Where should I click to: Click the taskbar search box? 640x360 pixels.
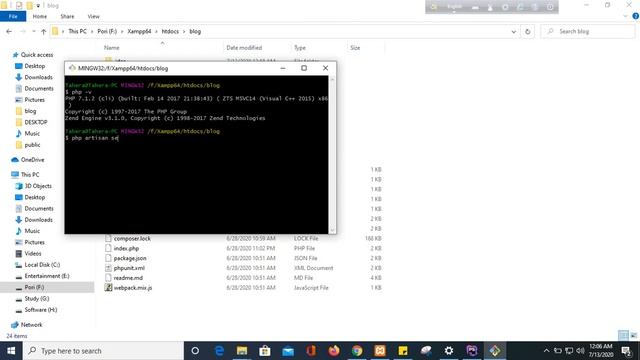[x=103, y=351]
